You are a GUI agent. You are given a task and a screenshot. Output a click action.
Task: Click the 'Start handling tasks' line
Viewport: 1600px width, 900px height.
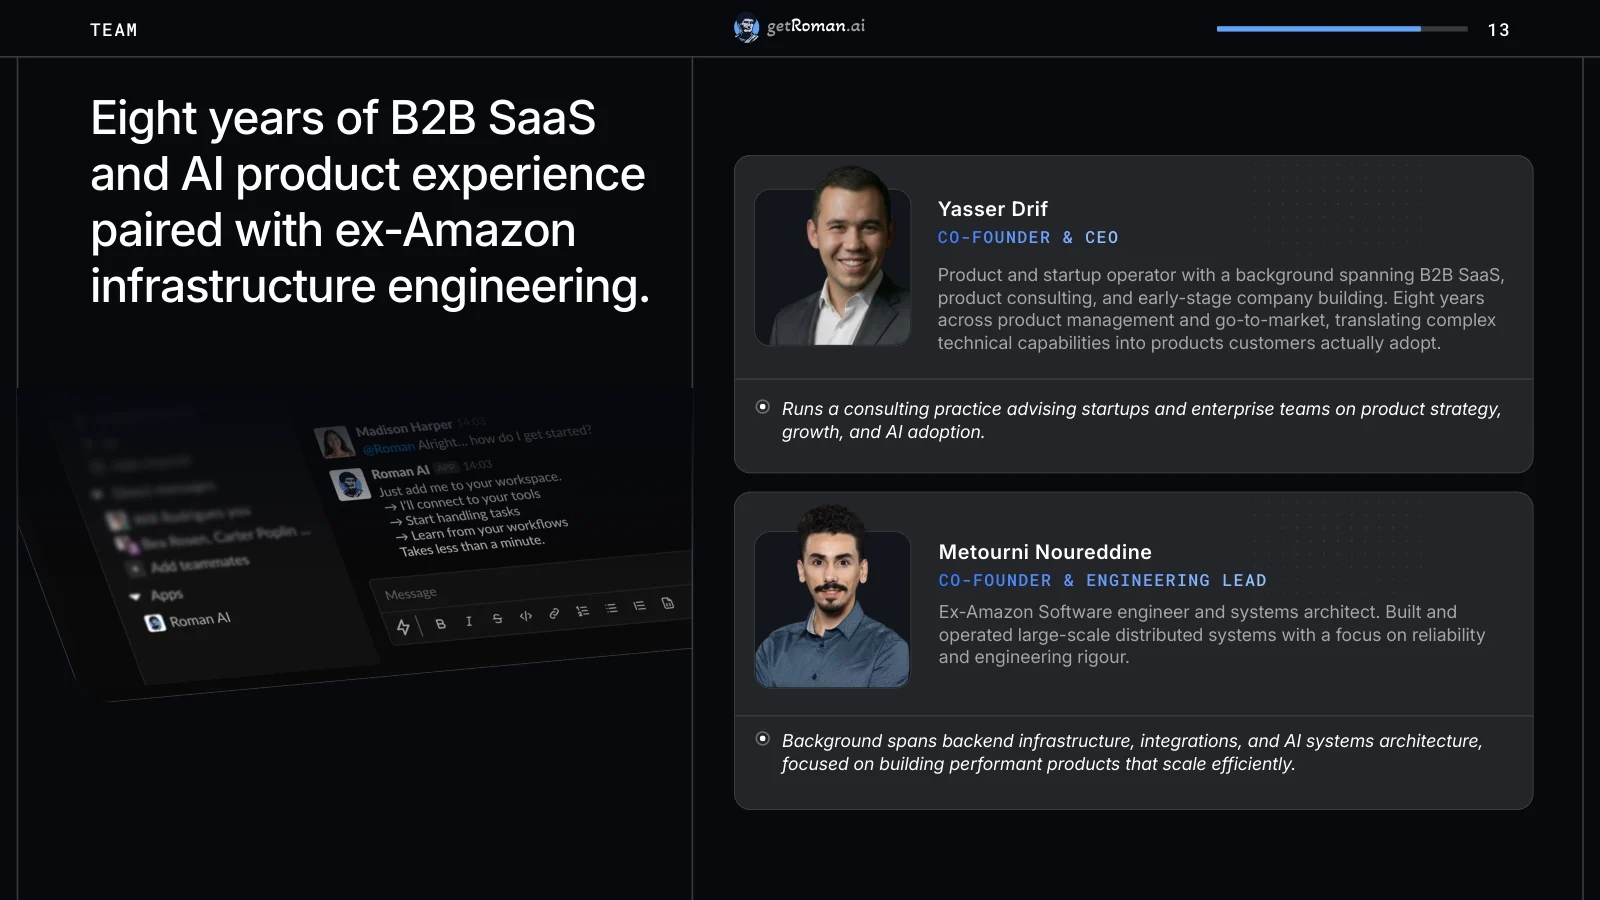456,516
